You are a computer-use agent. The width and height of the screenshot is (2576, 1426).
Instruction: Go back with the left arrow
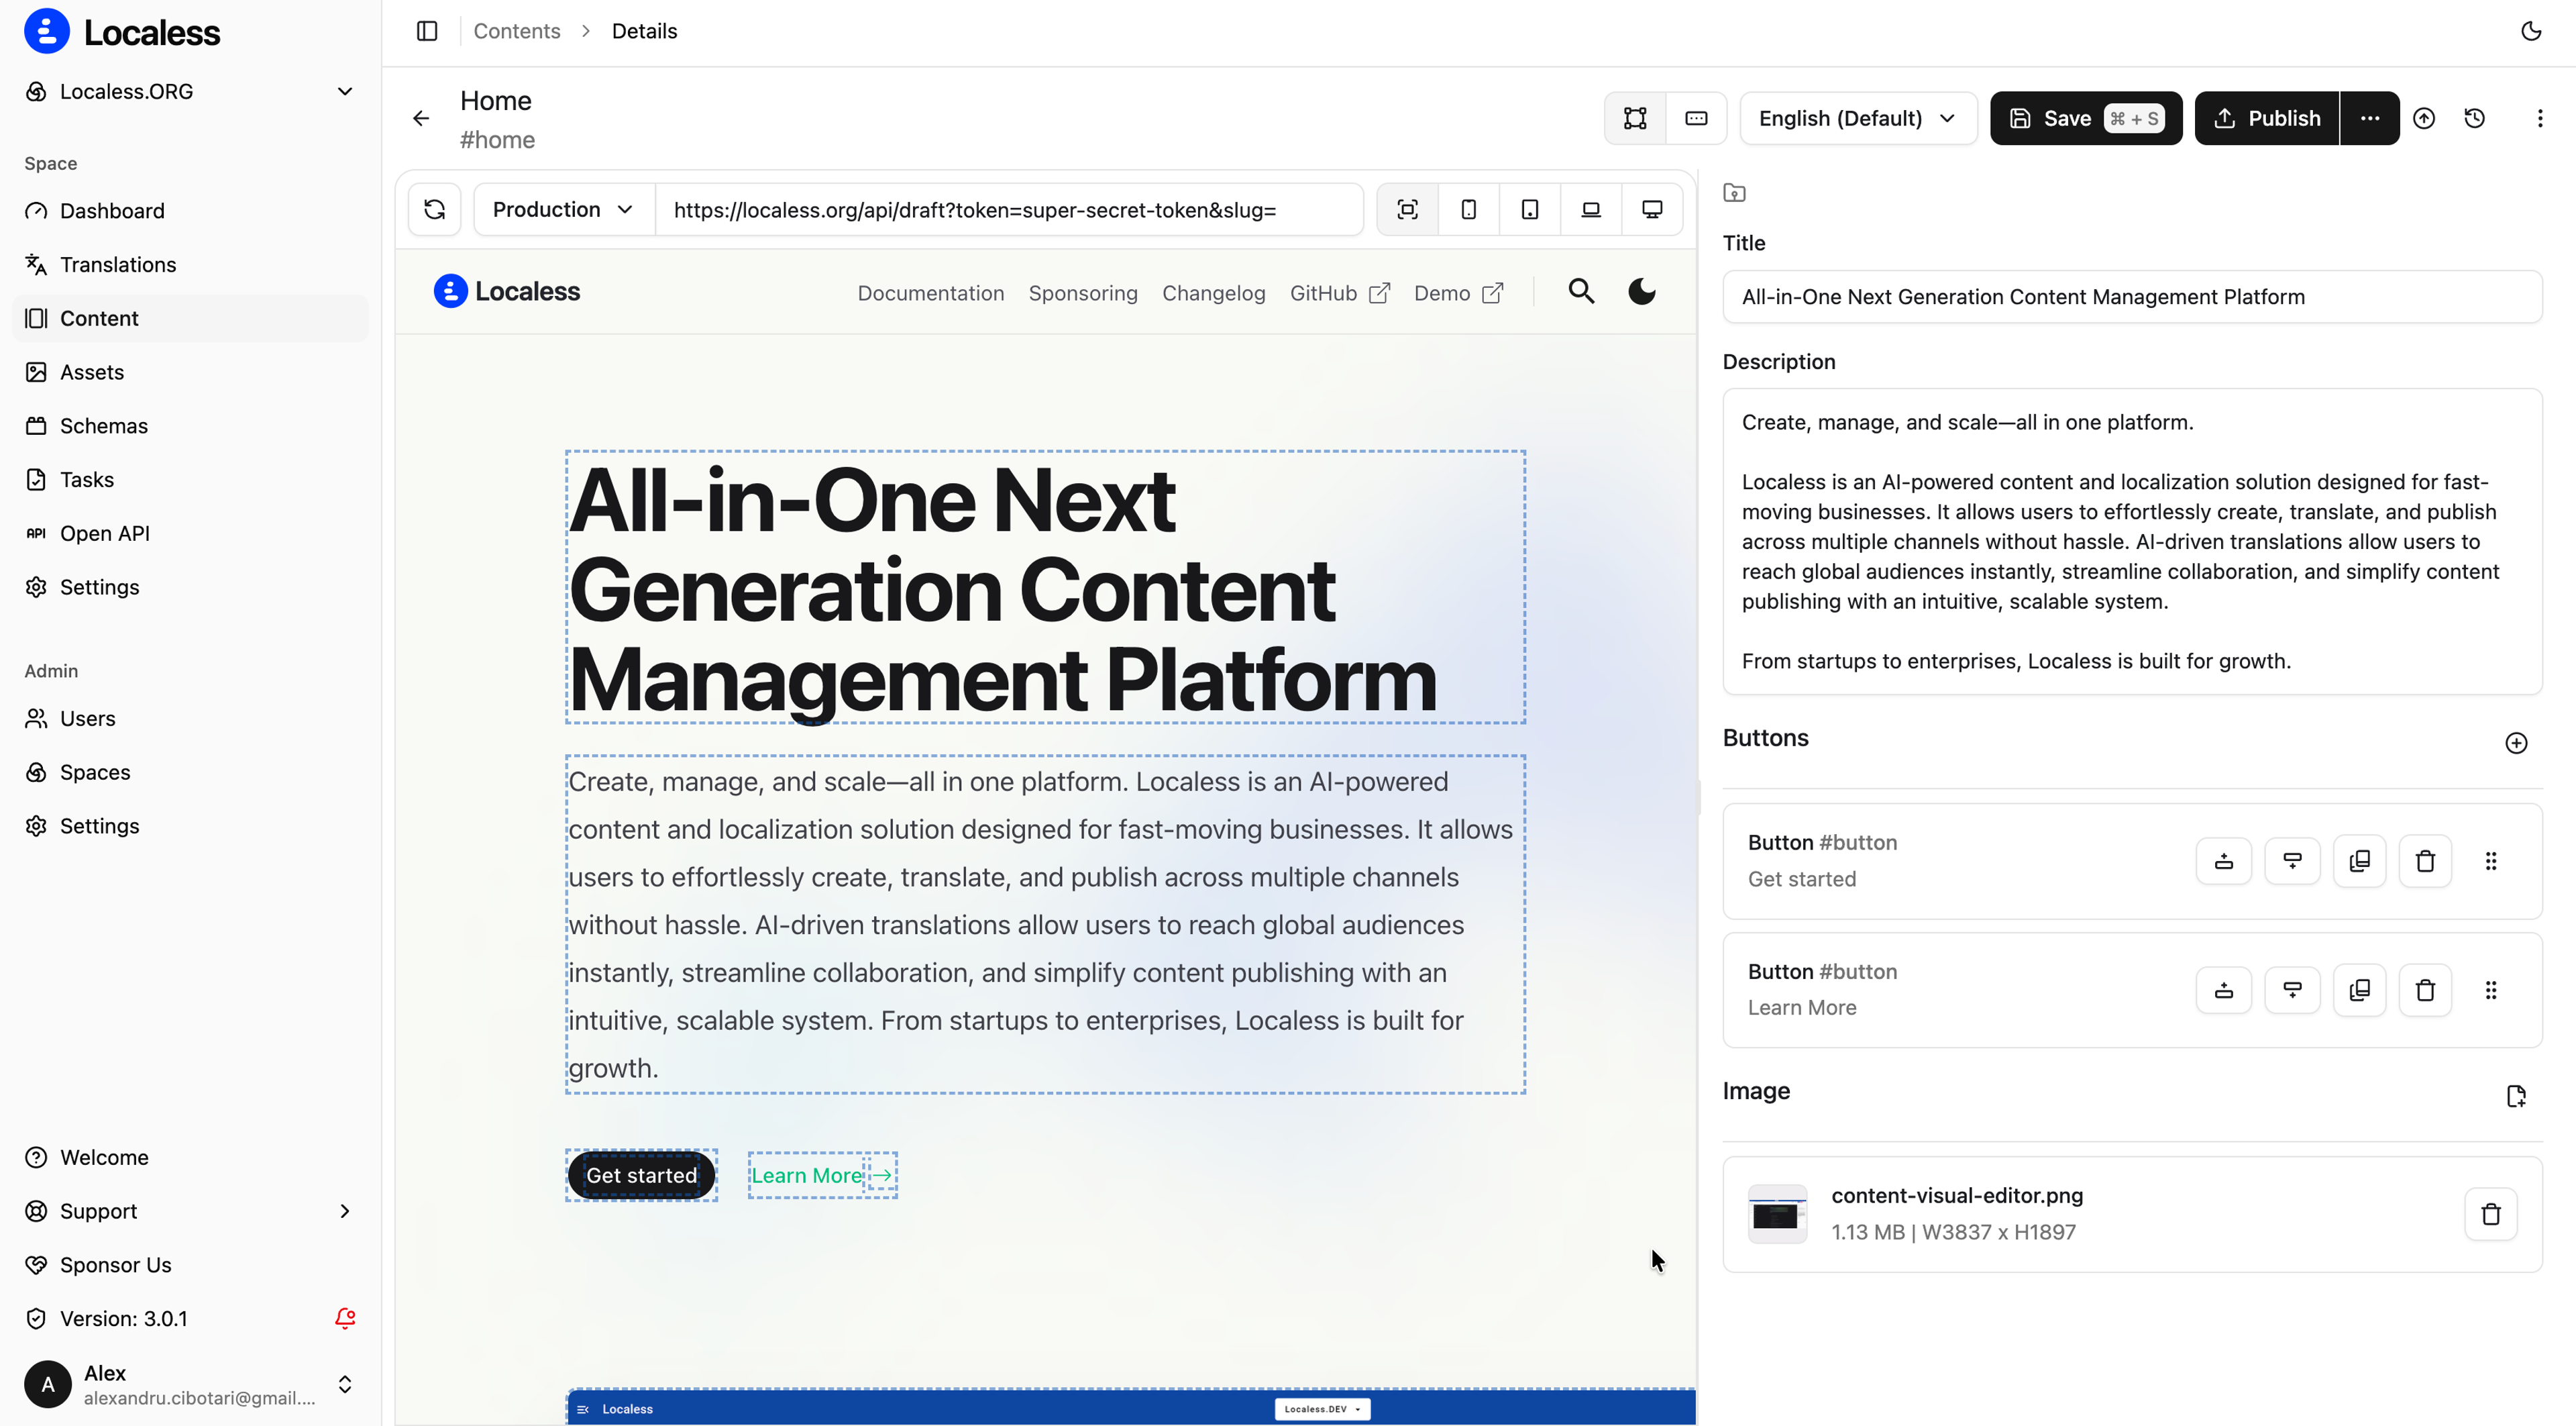pos(421,118)
